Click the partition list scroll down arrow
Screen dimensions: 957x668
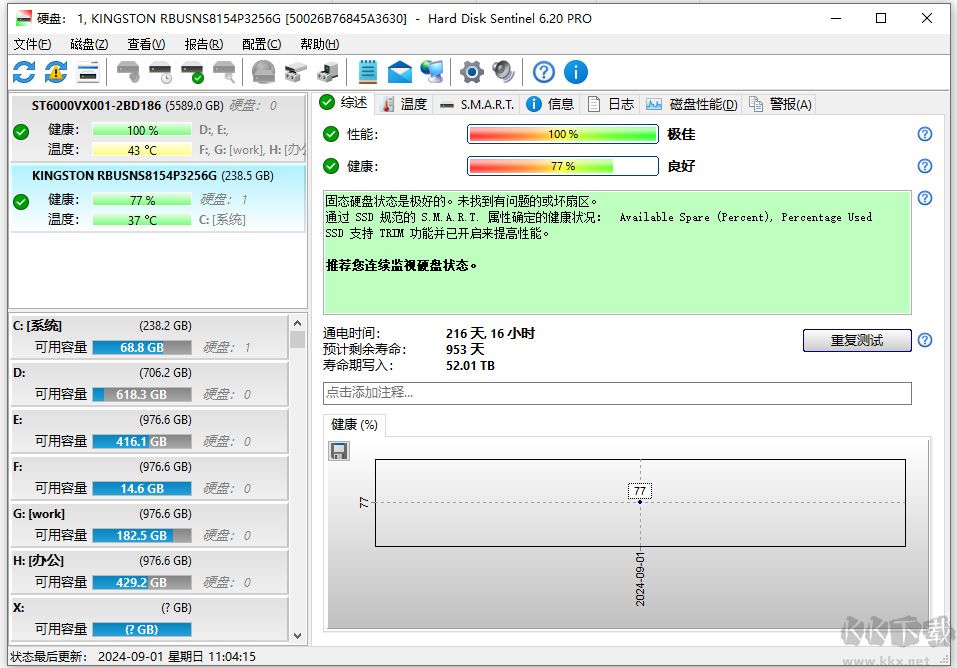point(297,634)
